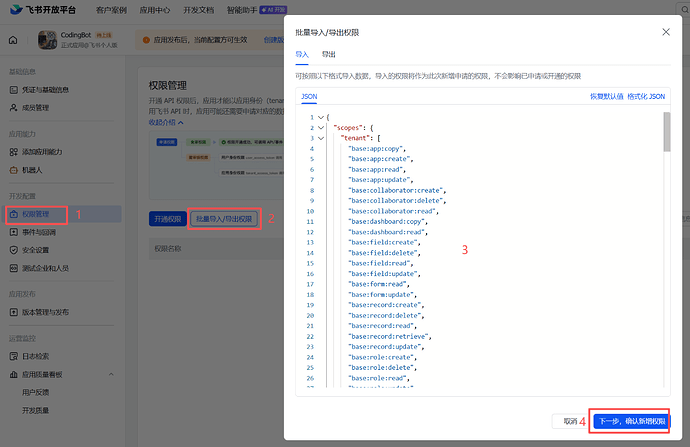Viewport: 690px width, 447px height.
Task: Open 智能助手 in top navigation
Action: tap(242, 10)
